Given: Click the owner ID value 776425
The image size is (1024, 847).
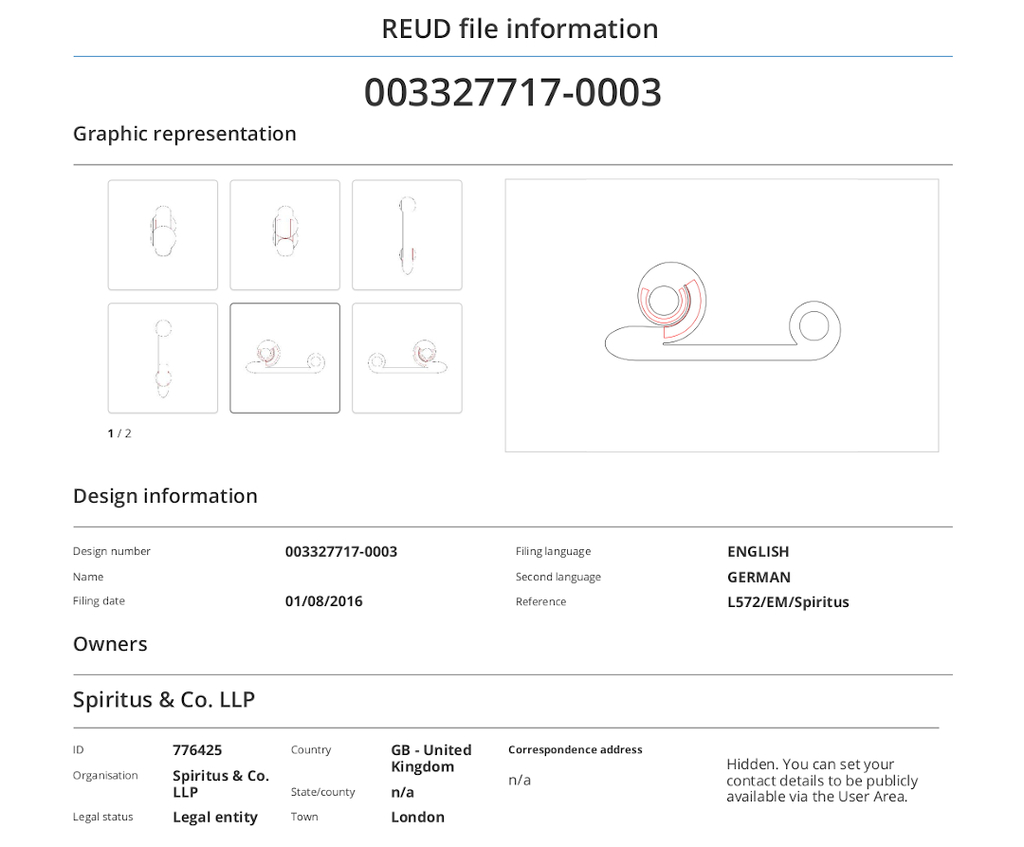Looking at the screenshot, I should coord(197,750).
